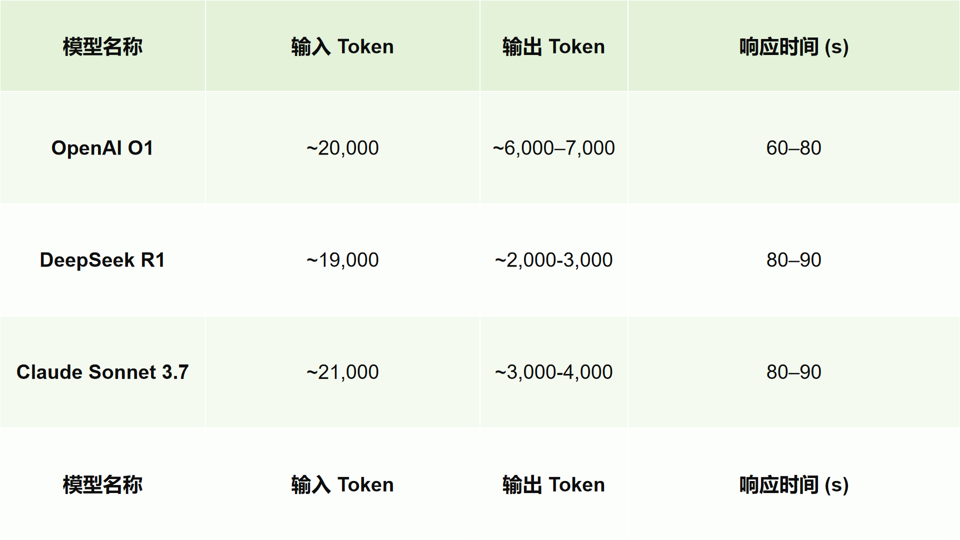Select the Claude Sonnet 3.7 row label

pos(102,372)
